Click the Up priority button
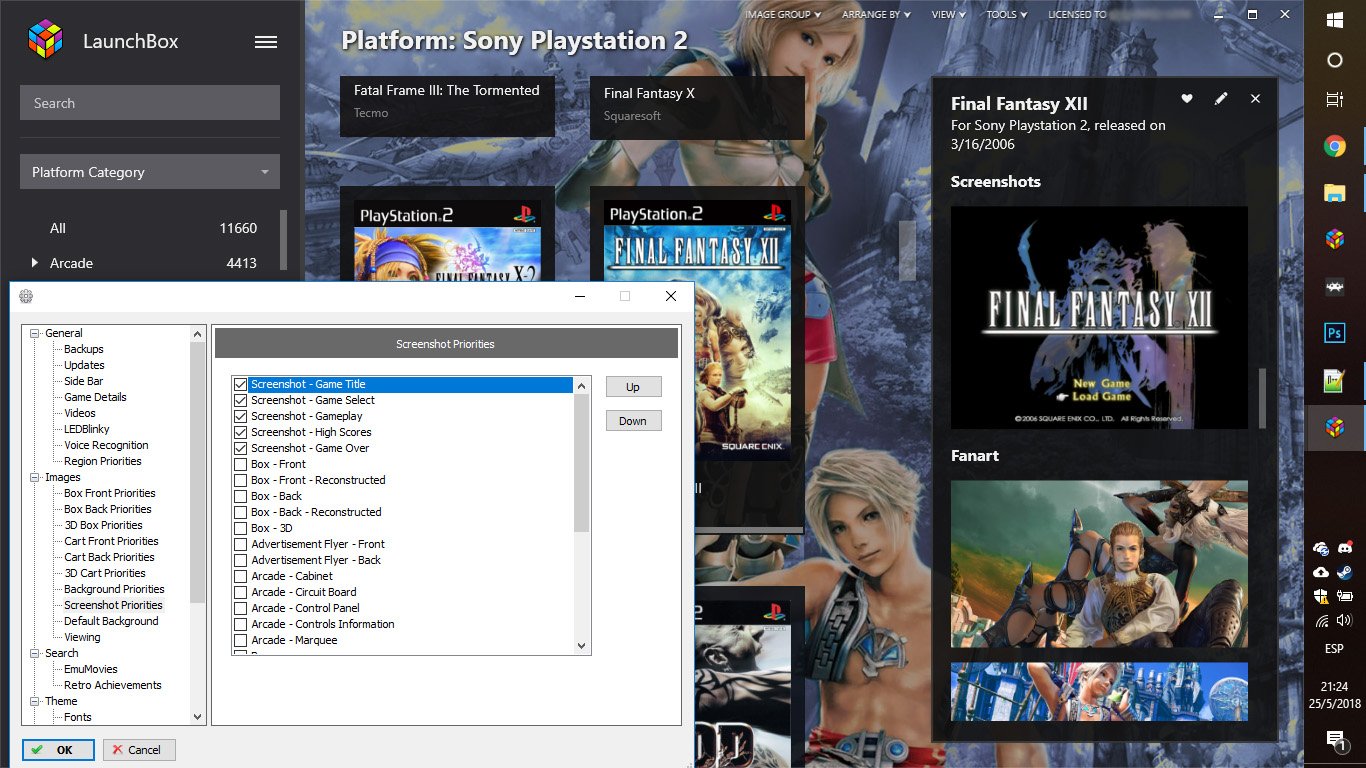1366x768 pixels. click(633, 387)
